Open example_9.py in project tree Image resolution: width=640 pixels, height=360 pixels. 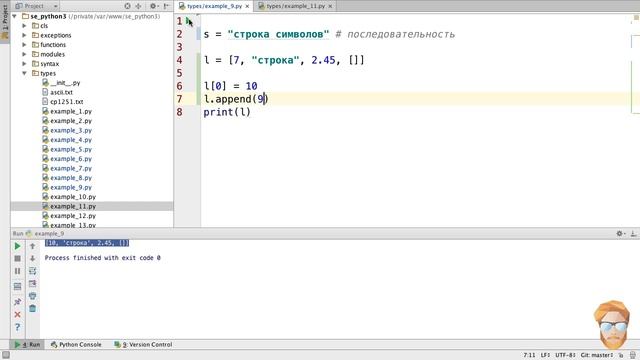pyautogui.click(x=67, y=187)
